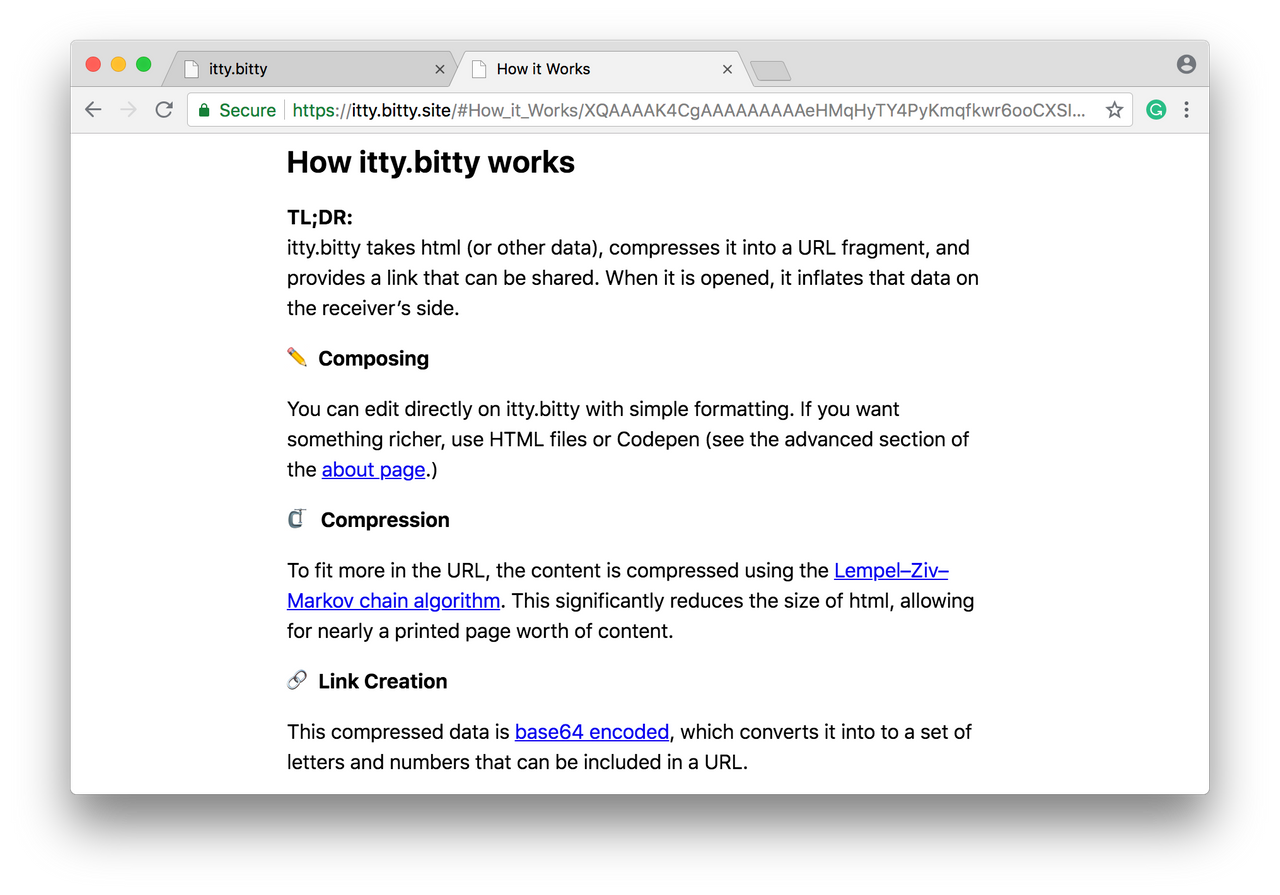Click the forward navigation arrow
Image resolution: width=1280 pixels, height=895 pixels.
click(128, 110)
